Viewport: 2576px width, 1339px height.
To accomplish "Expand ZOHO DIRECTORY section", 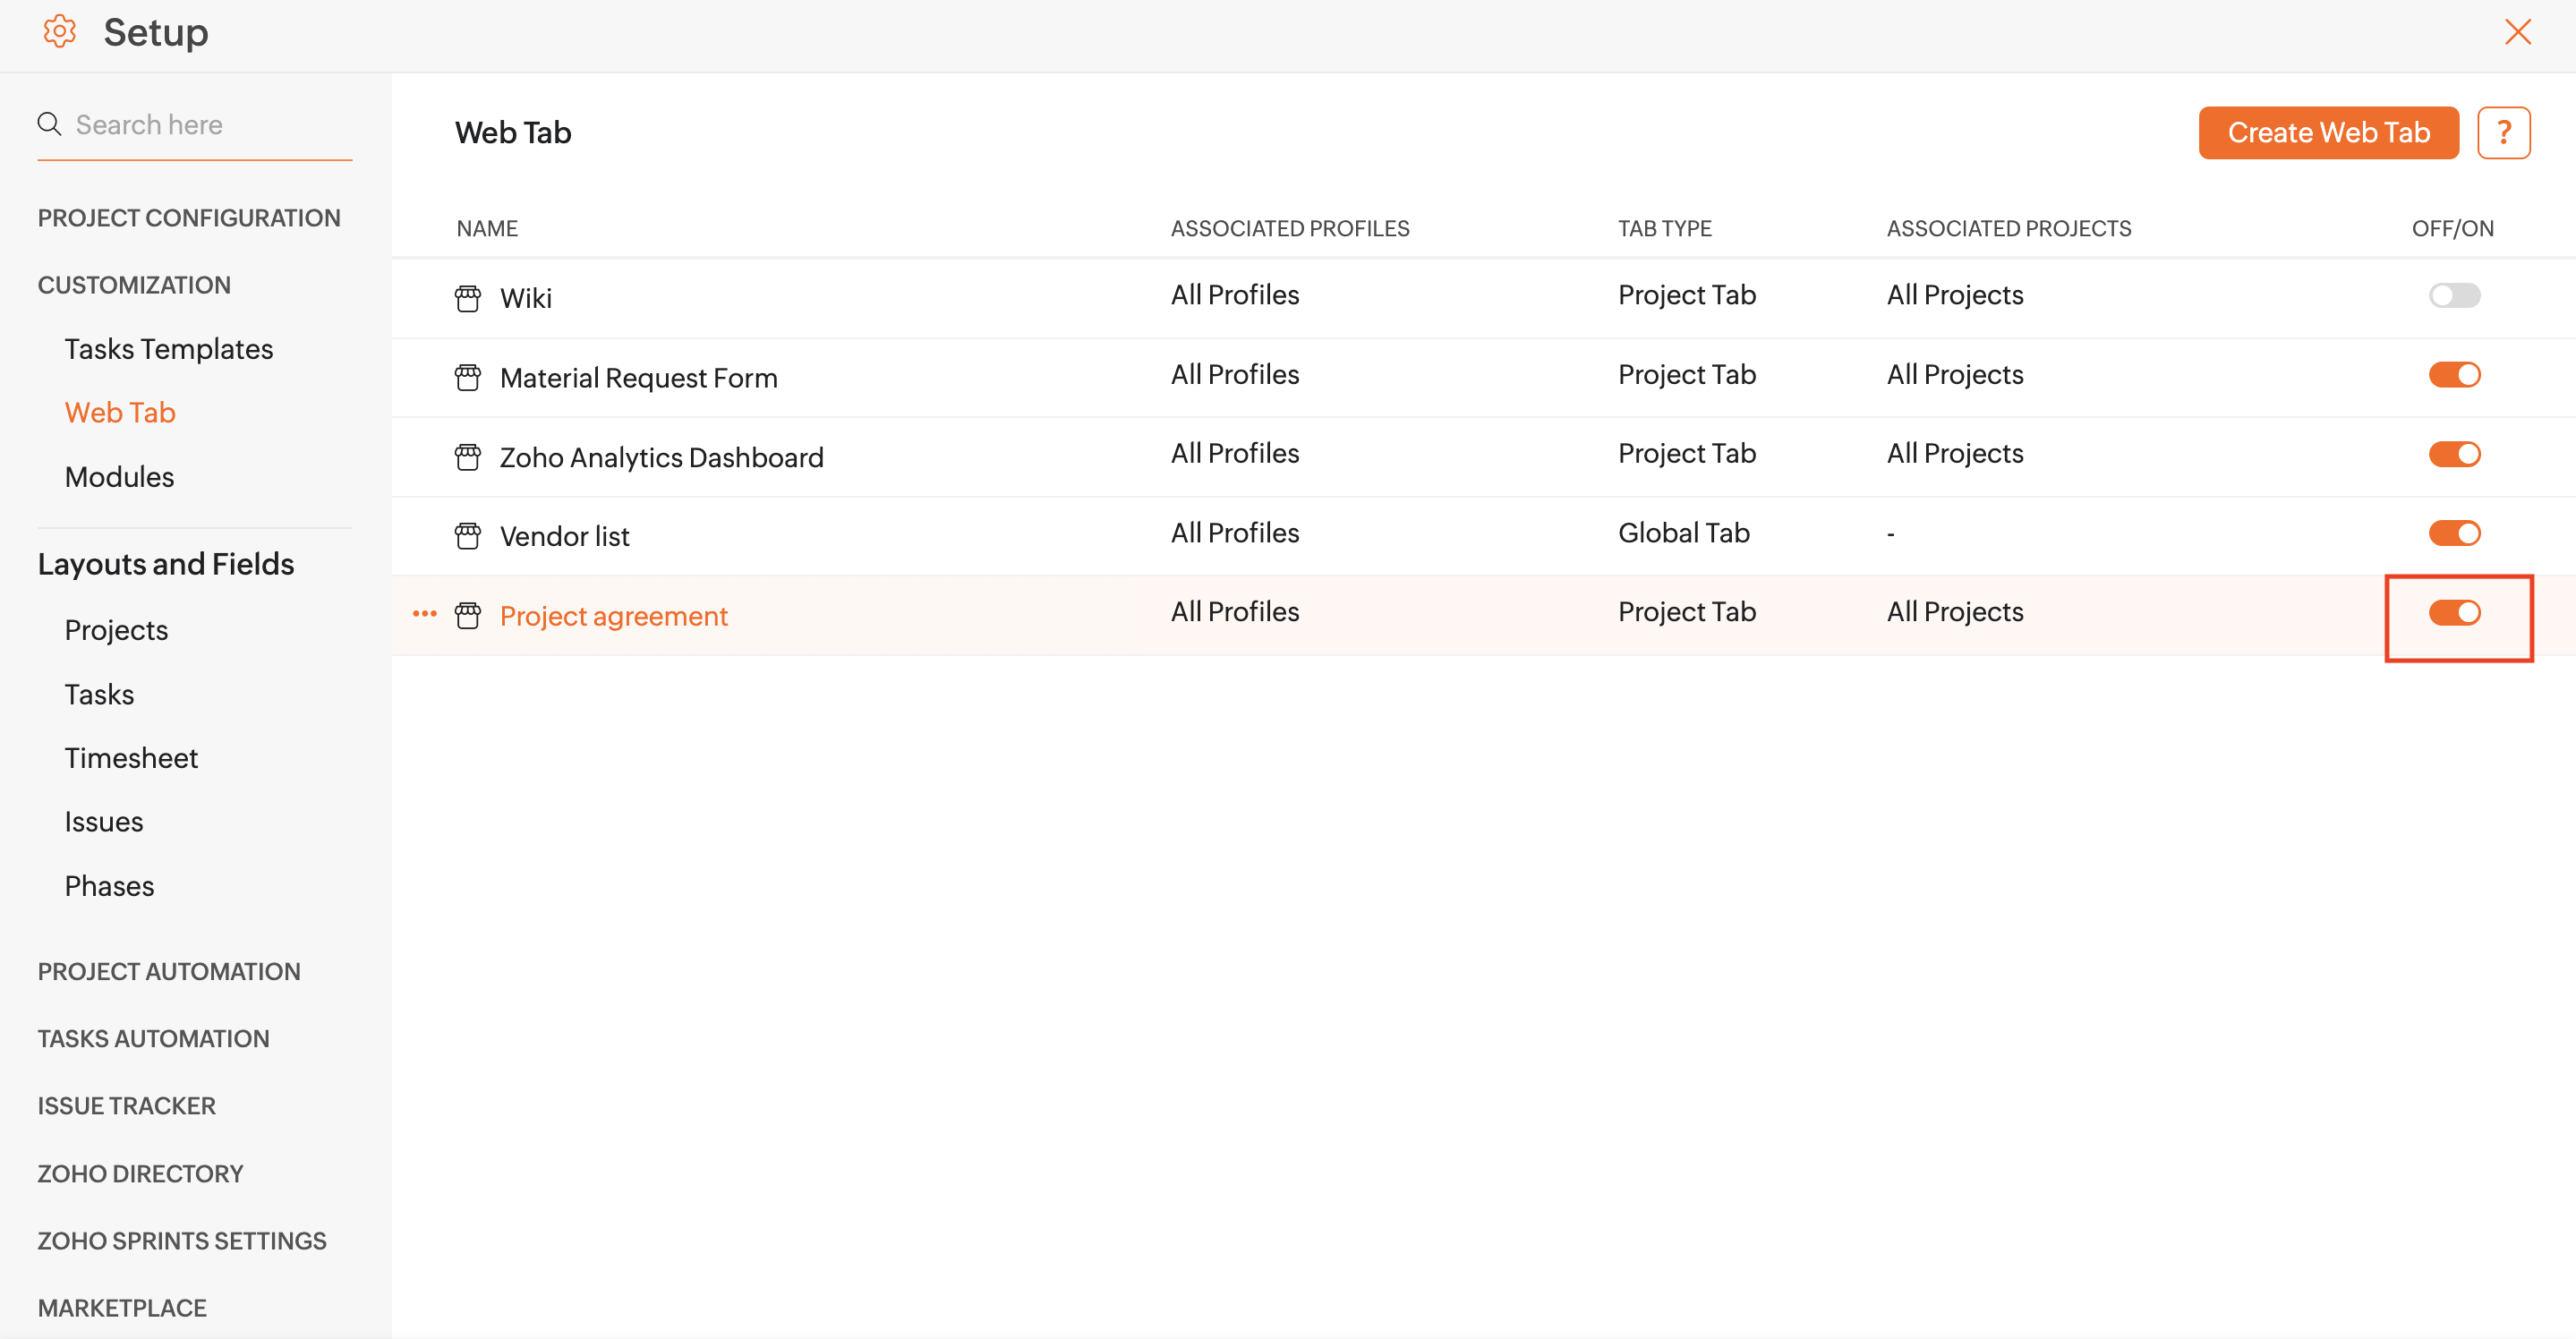I will point(140,1173).
